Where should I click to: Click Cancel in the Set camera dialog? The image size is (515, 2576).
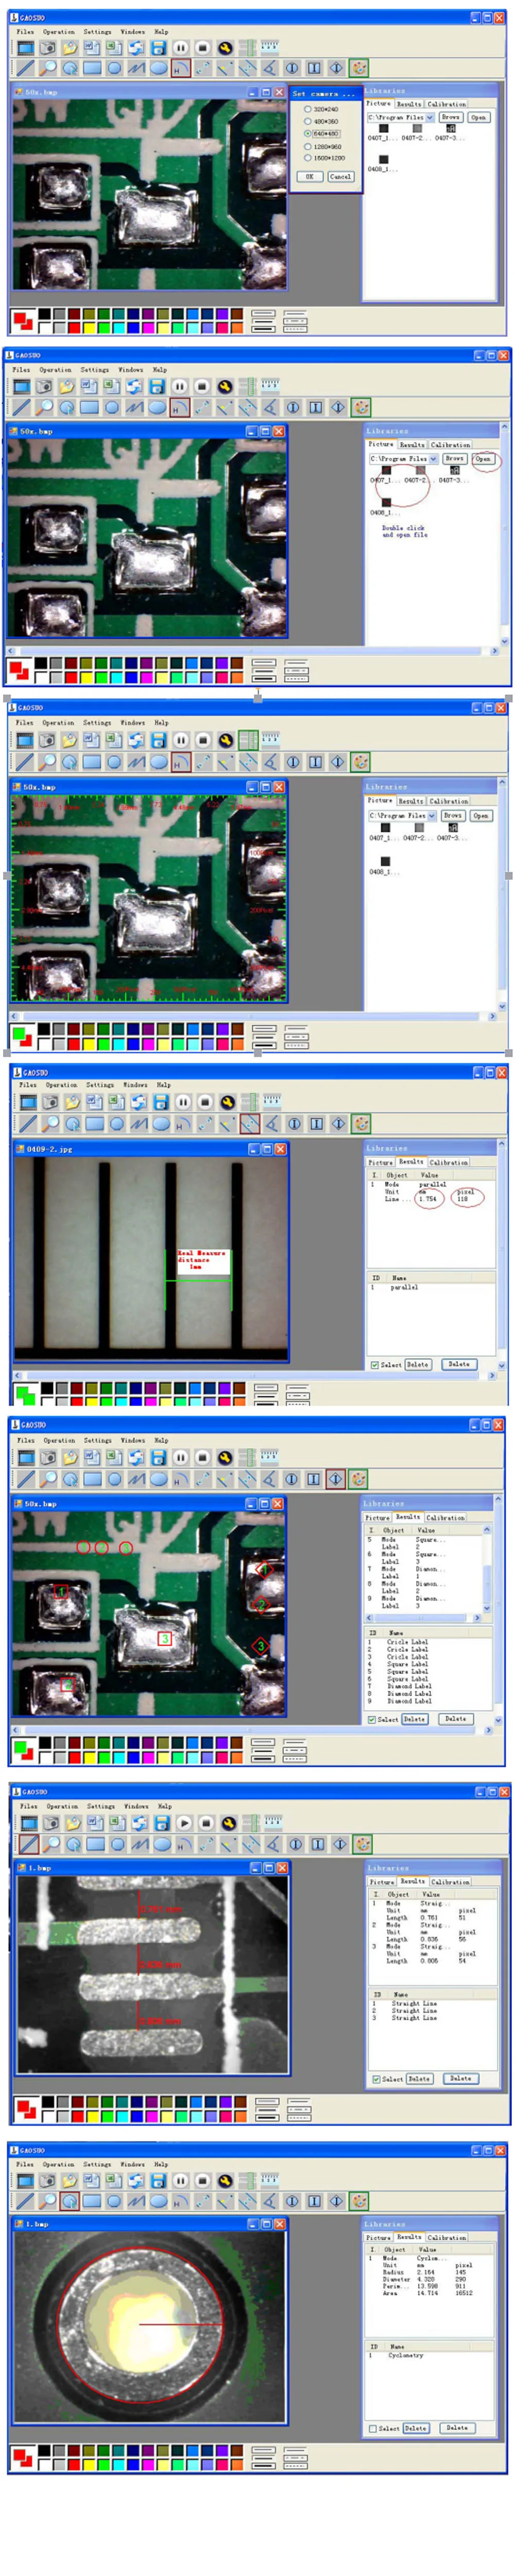(x=340, y=176)
